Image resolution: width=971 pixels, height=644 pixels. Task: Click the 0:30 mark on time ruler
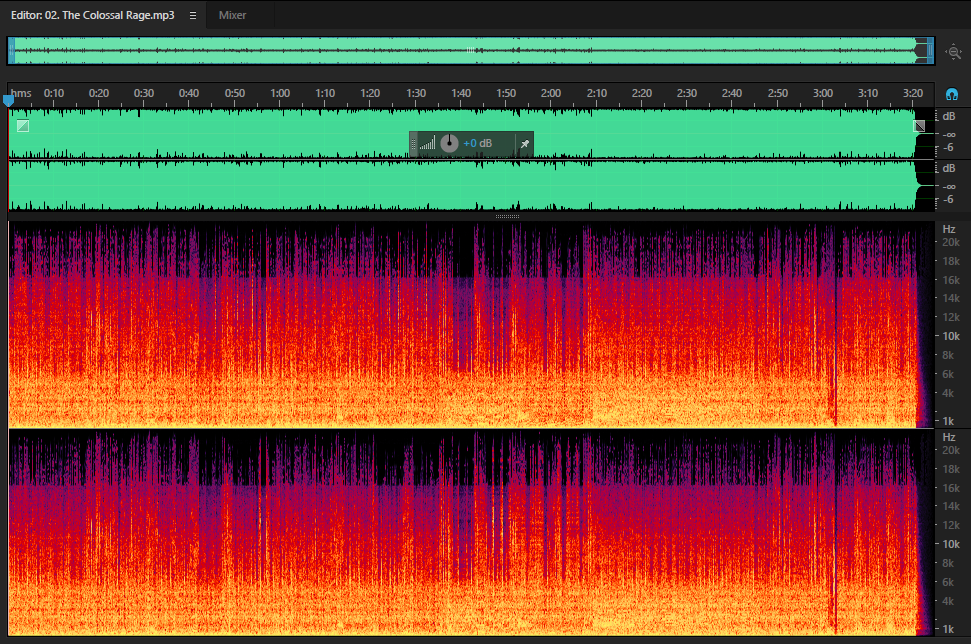click(144, 93)
